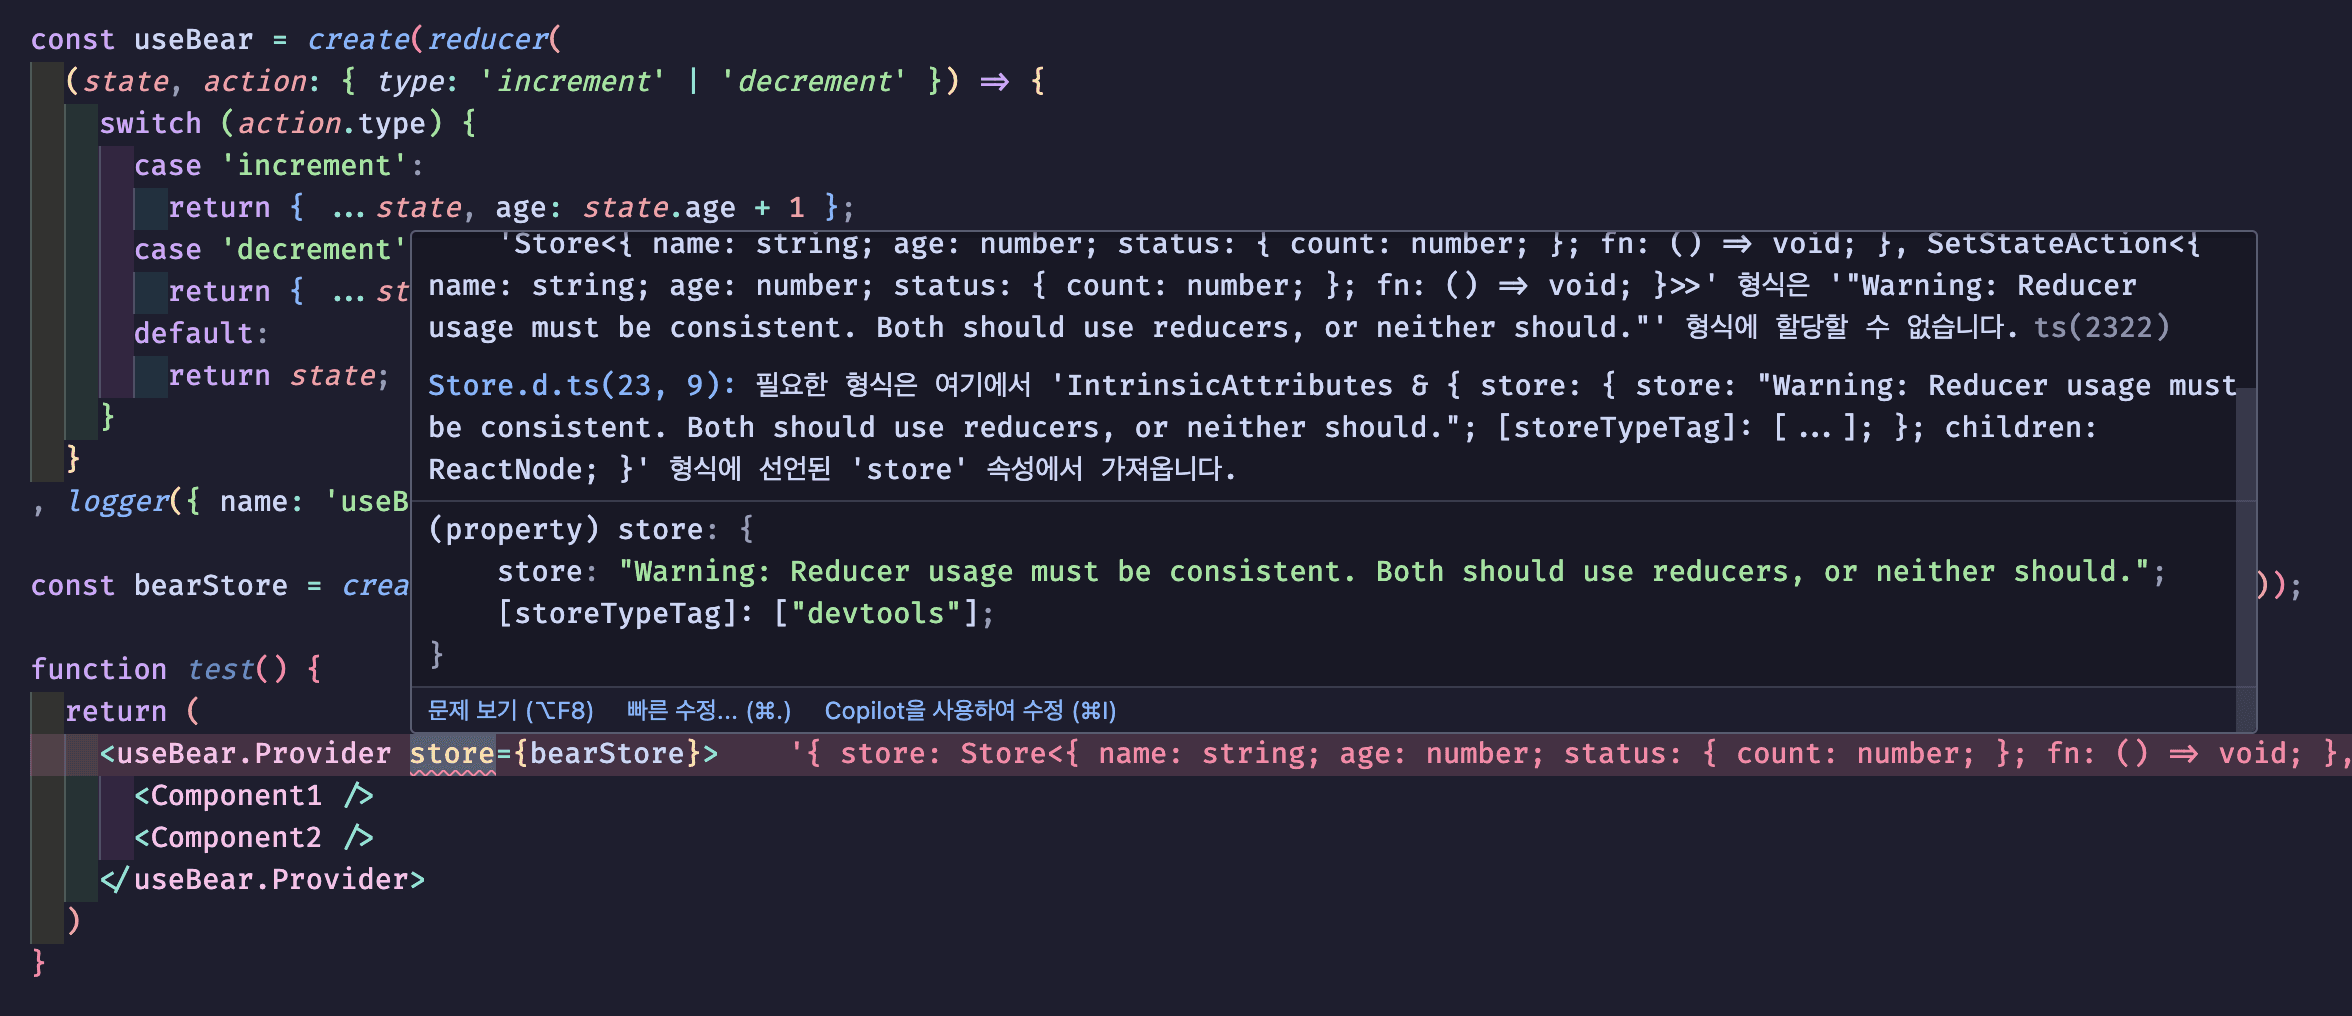This screenshot has height=1016, width=2352.
Task: Click 'ts(2322)' error code in popup
Action: [2101, 328]
